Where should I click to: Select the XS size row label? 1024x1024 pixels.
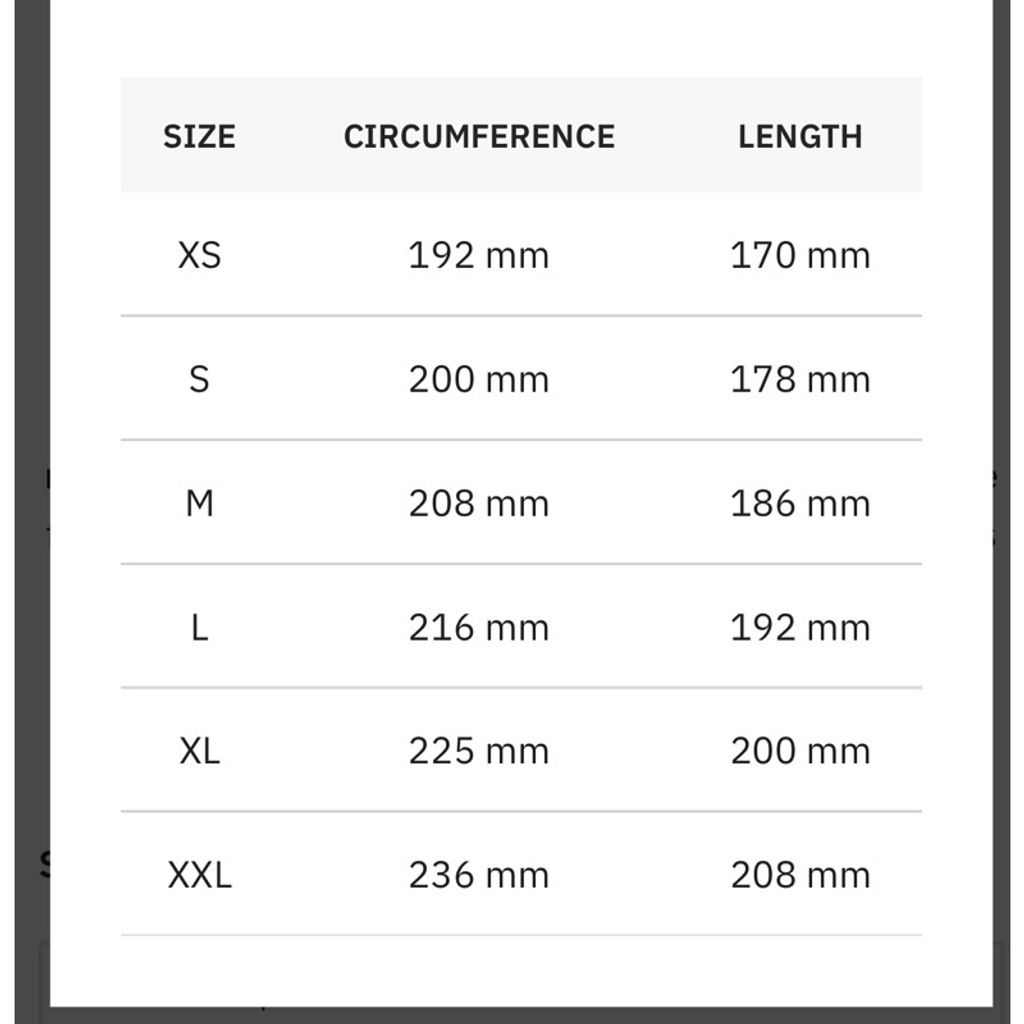[199, 255]
